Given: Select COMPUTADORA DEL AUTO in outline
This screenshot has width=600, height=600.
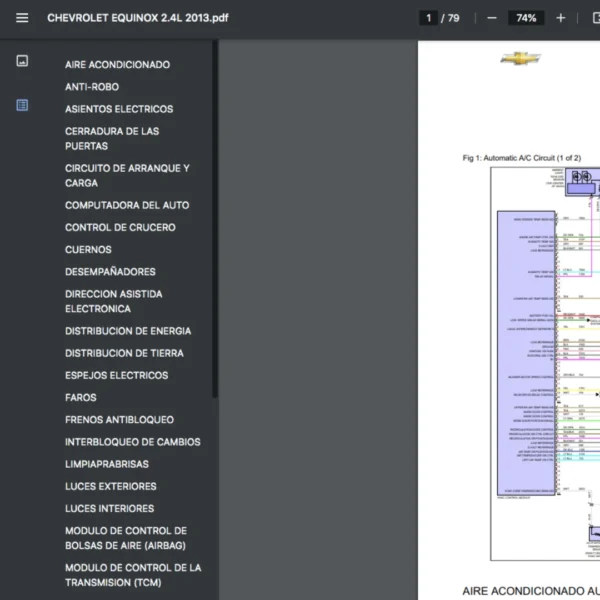Looking at the screenshot, I should click(x=127, y=205).
